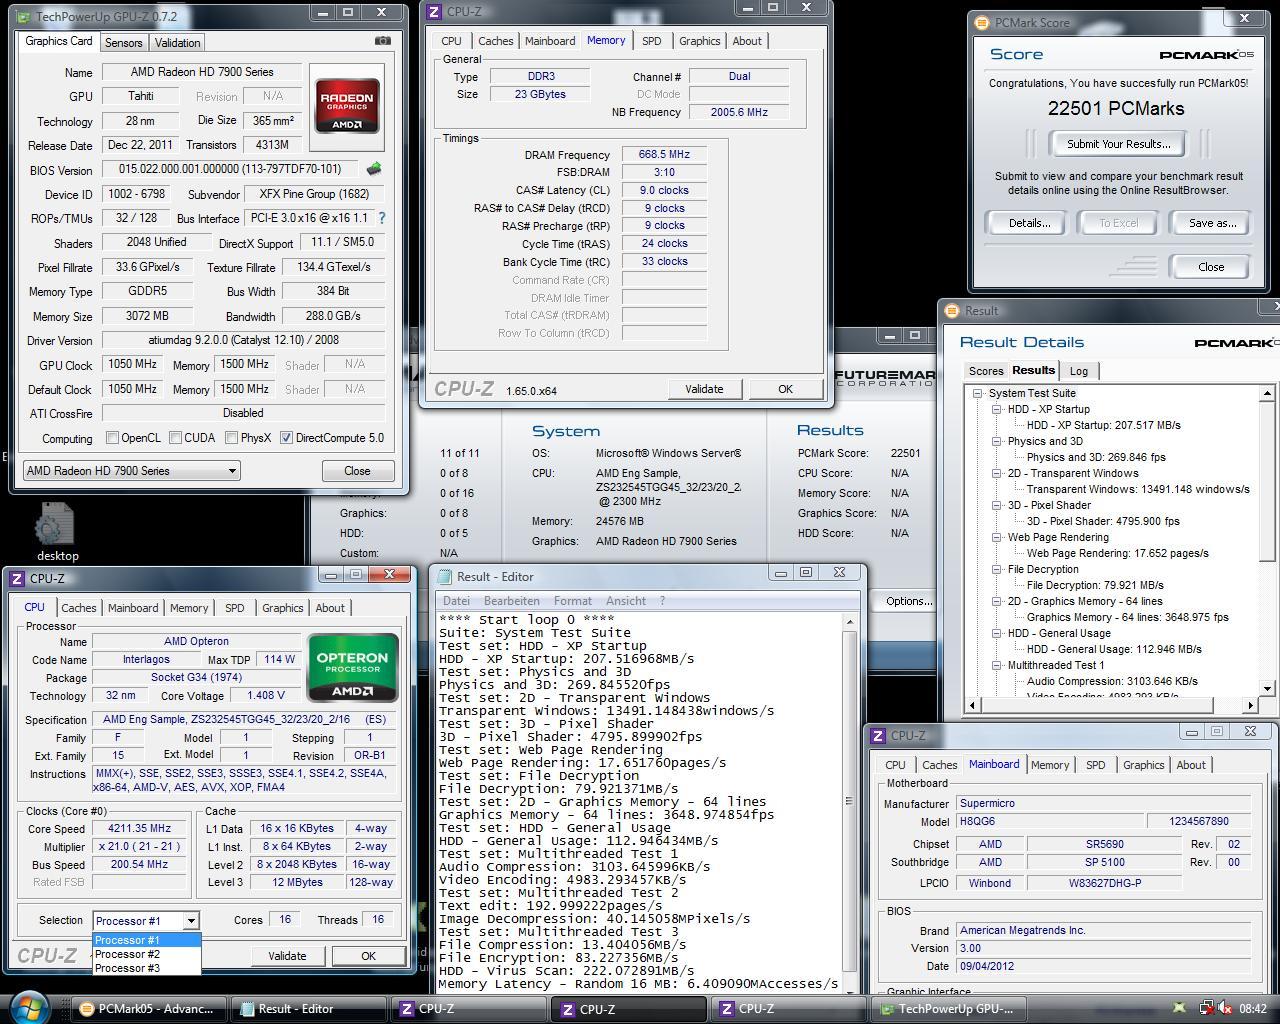Click the Result - Editor notepad title icon
The image size is (1280, 1024).
[444, 576]
